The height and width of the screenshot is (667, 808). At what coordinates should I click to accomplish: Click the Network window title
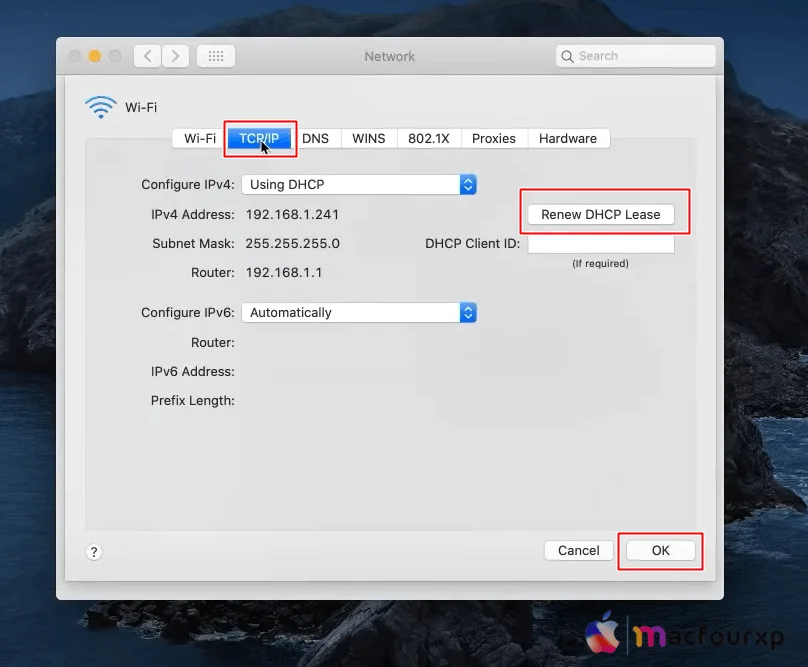point(390,56)
